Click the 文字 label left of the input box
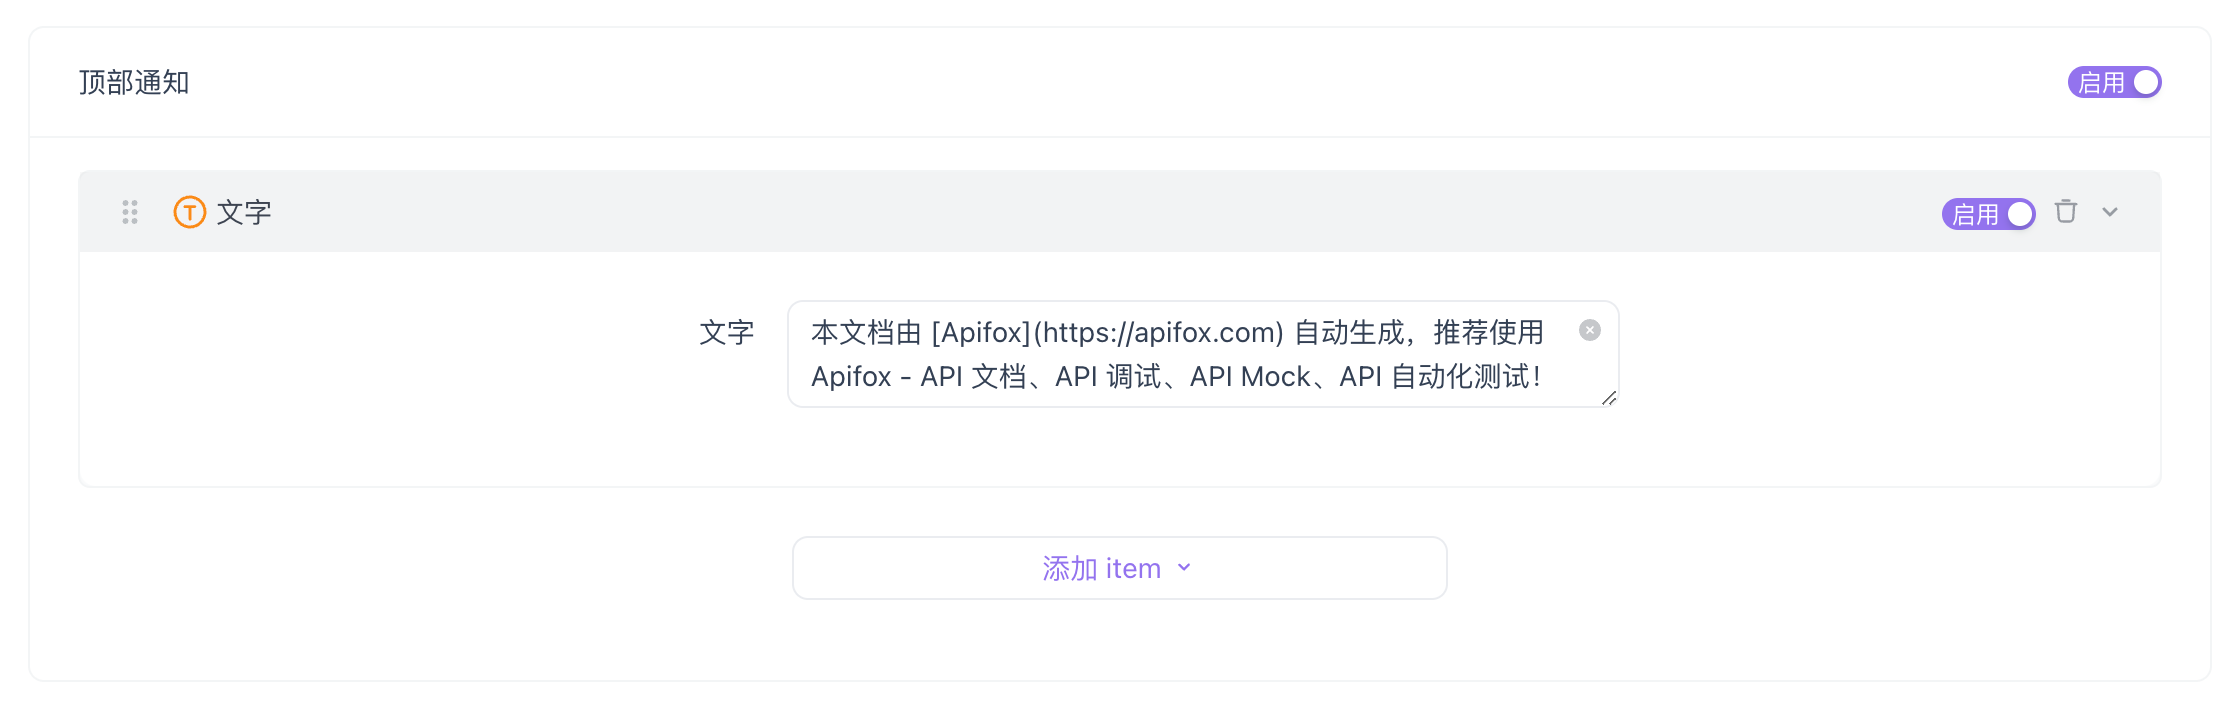Screen dimensions: 2234x706 727,332
